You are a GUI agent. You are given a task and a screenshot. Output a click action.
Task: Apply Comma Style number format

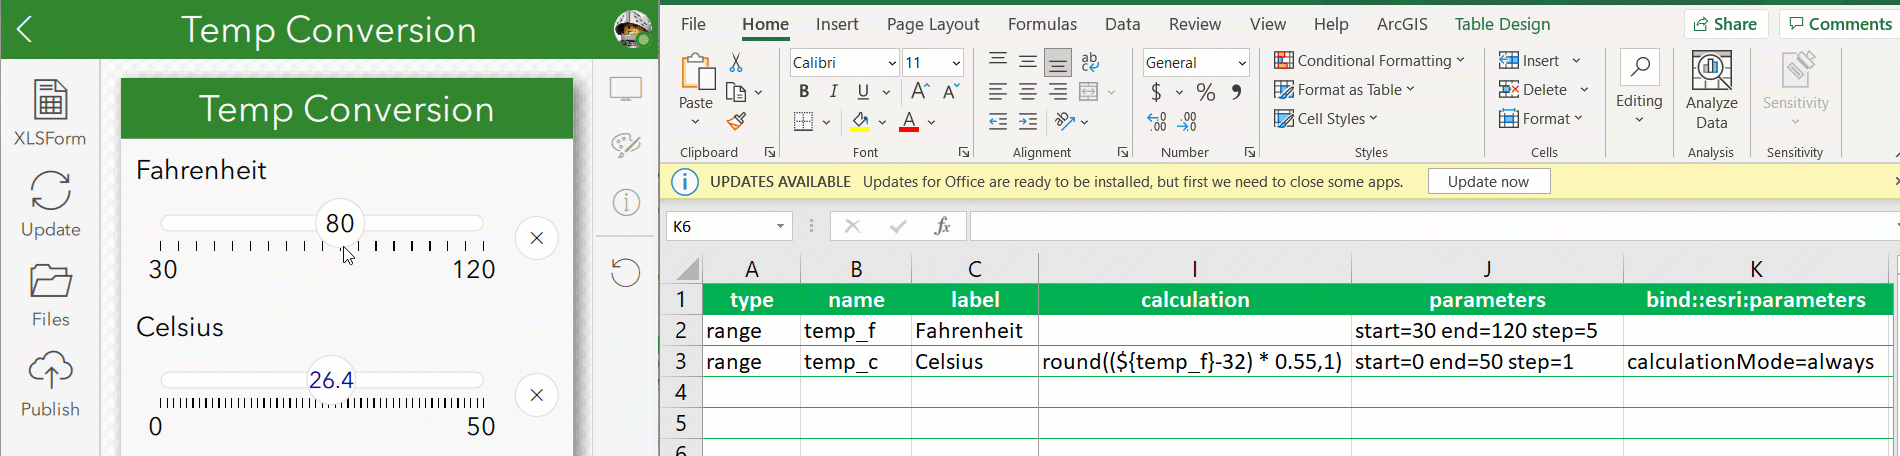[x=1237, y=92]
